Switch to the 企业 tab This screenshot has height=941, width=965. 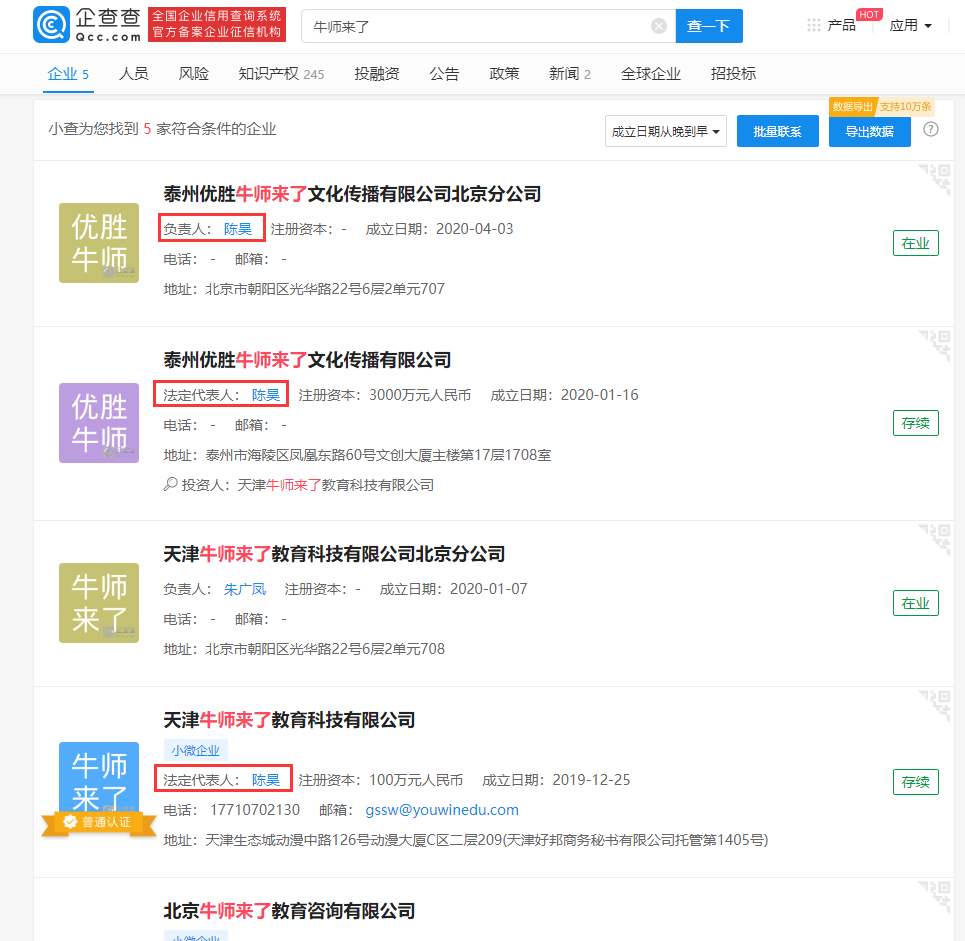68,74
